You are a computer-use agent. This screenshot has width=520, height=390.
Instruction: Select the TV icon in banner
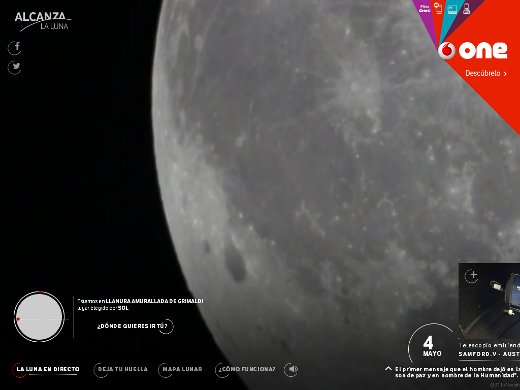(x=452, y=9)
